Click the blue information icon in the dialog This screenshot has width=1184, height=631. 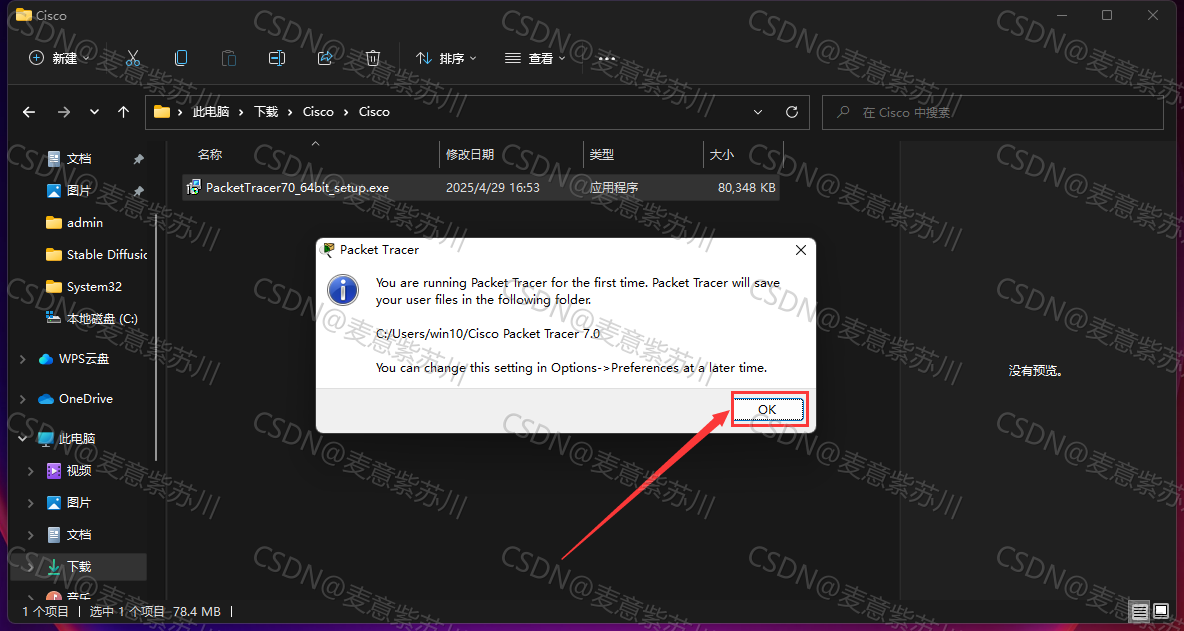(x=342, y=290)
